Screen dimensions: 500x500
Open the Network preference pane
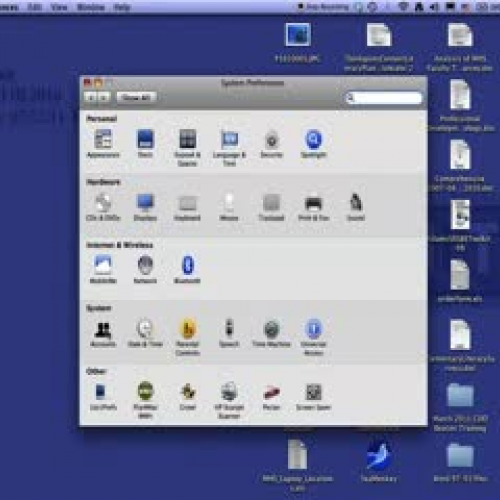pos(145,269)
